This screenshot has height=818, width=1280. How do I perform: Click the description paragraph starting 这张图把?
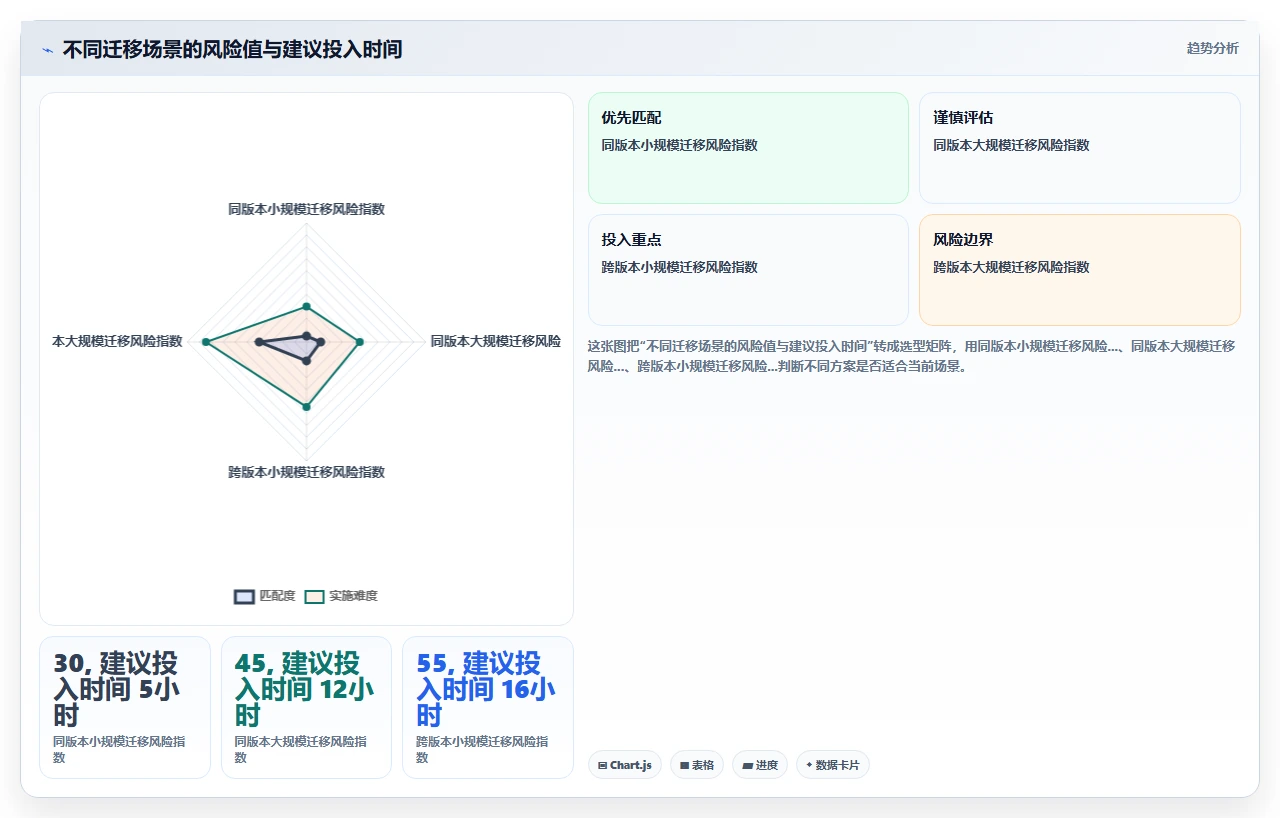(912, 356)
